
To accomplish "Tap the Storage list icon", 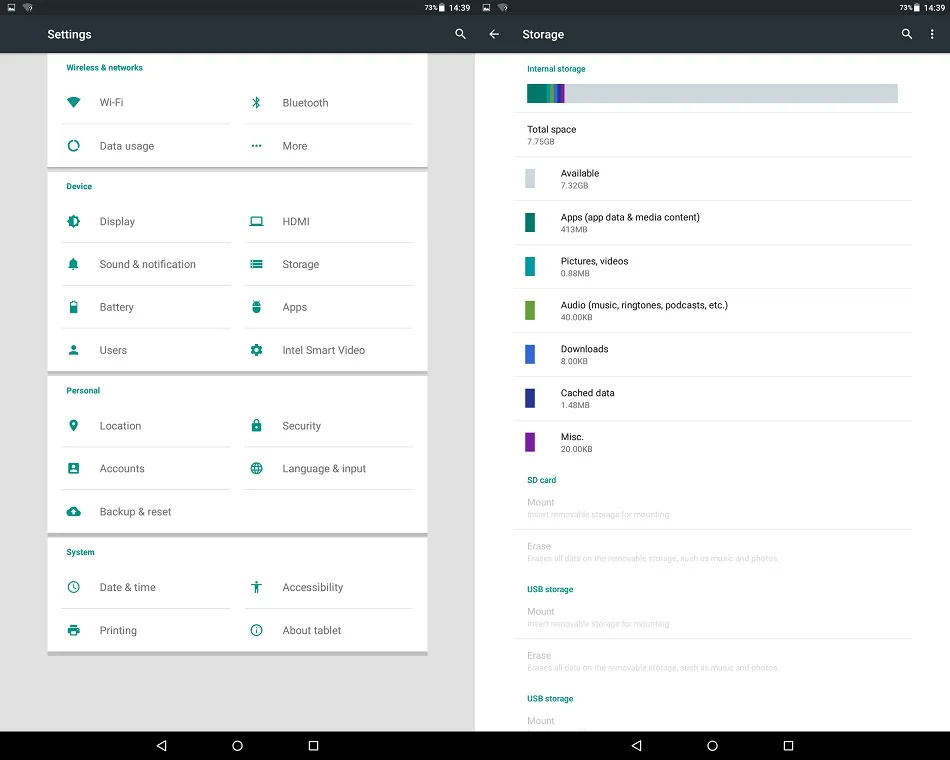I will 256,264.
